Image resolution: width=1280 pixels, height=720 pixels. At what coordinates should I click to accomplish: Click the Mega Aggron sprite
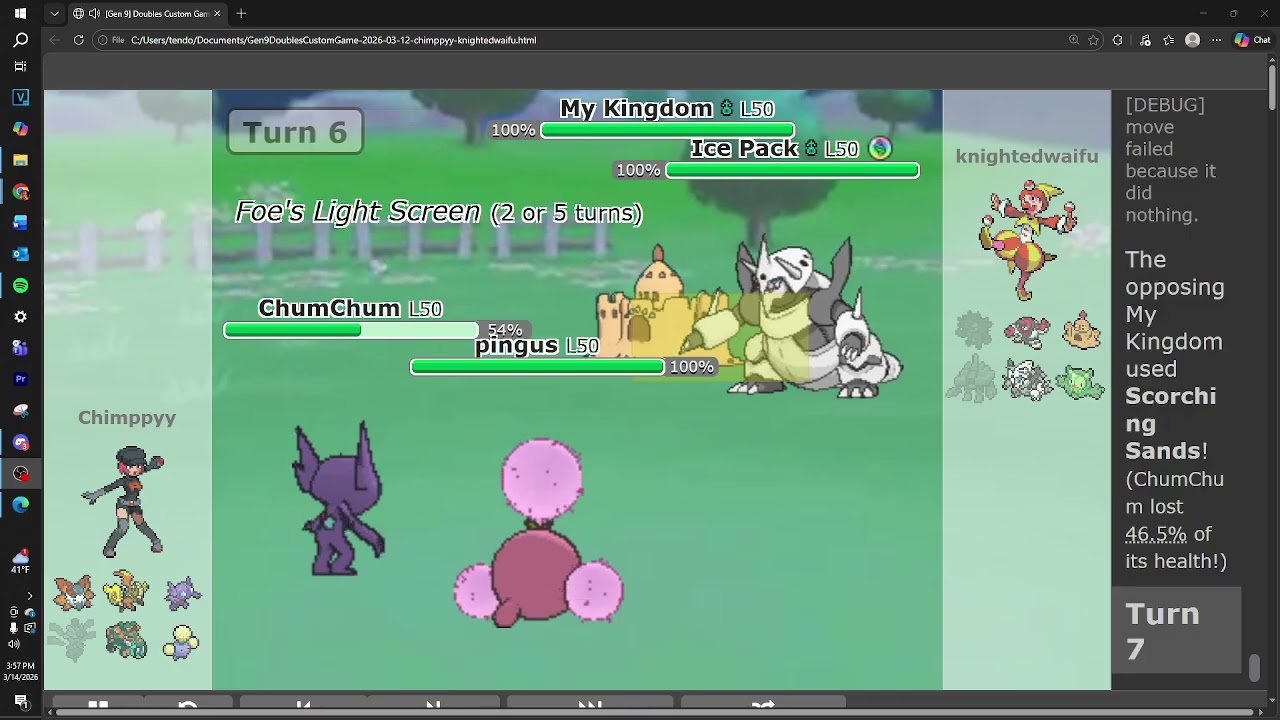click(x=815, y=318)
